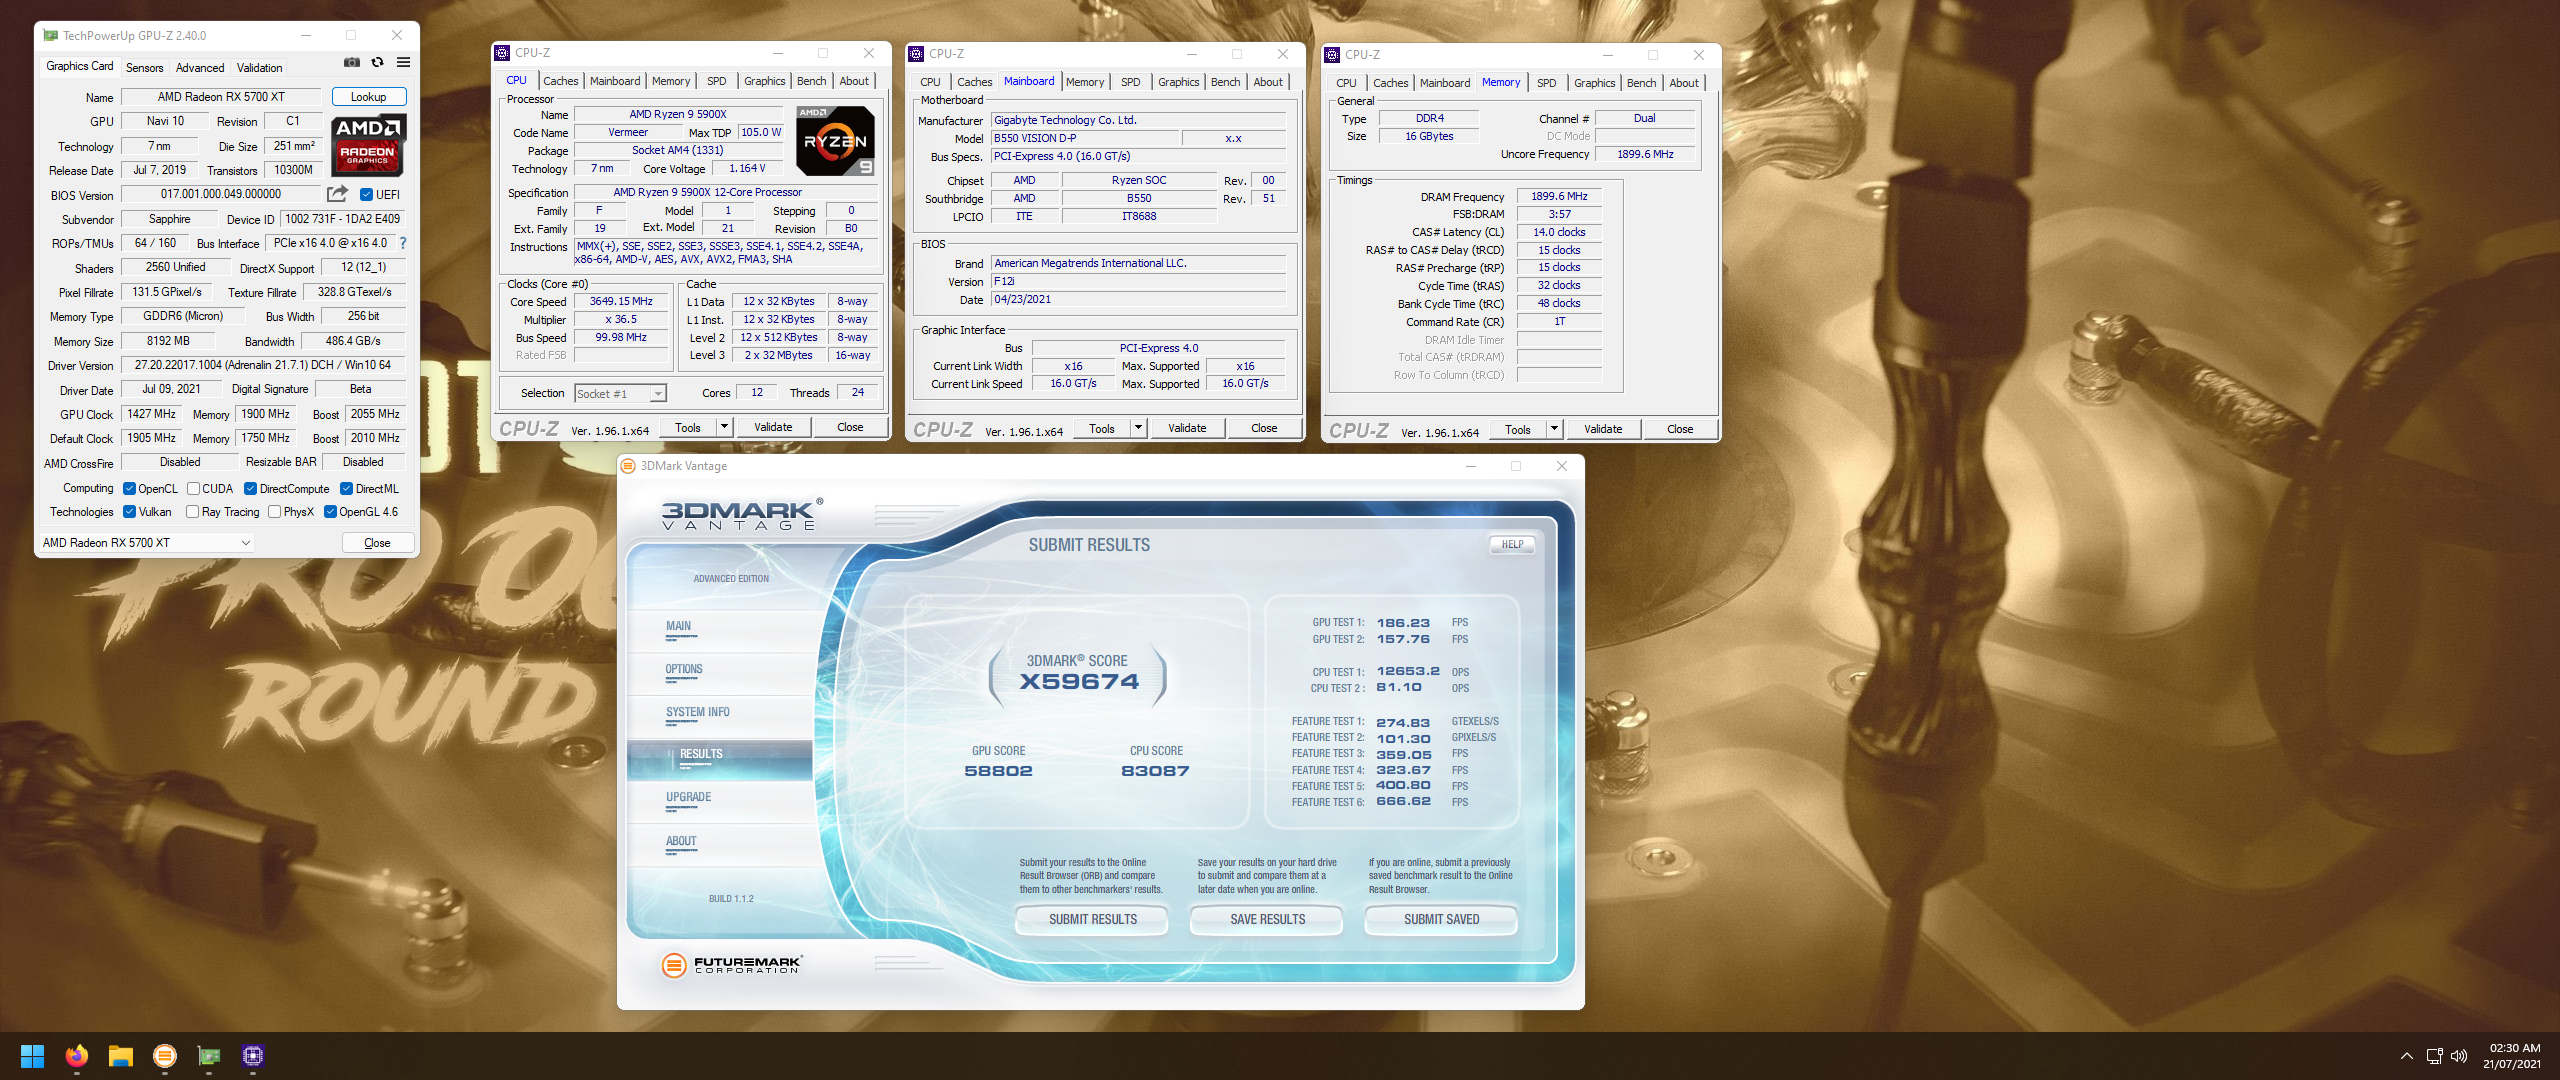Image resolution: width=2560 pixels, height=1080 pixels.
Task: Click CPU-Z taskbar icon
Action: (x=253, y=1056)
